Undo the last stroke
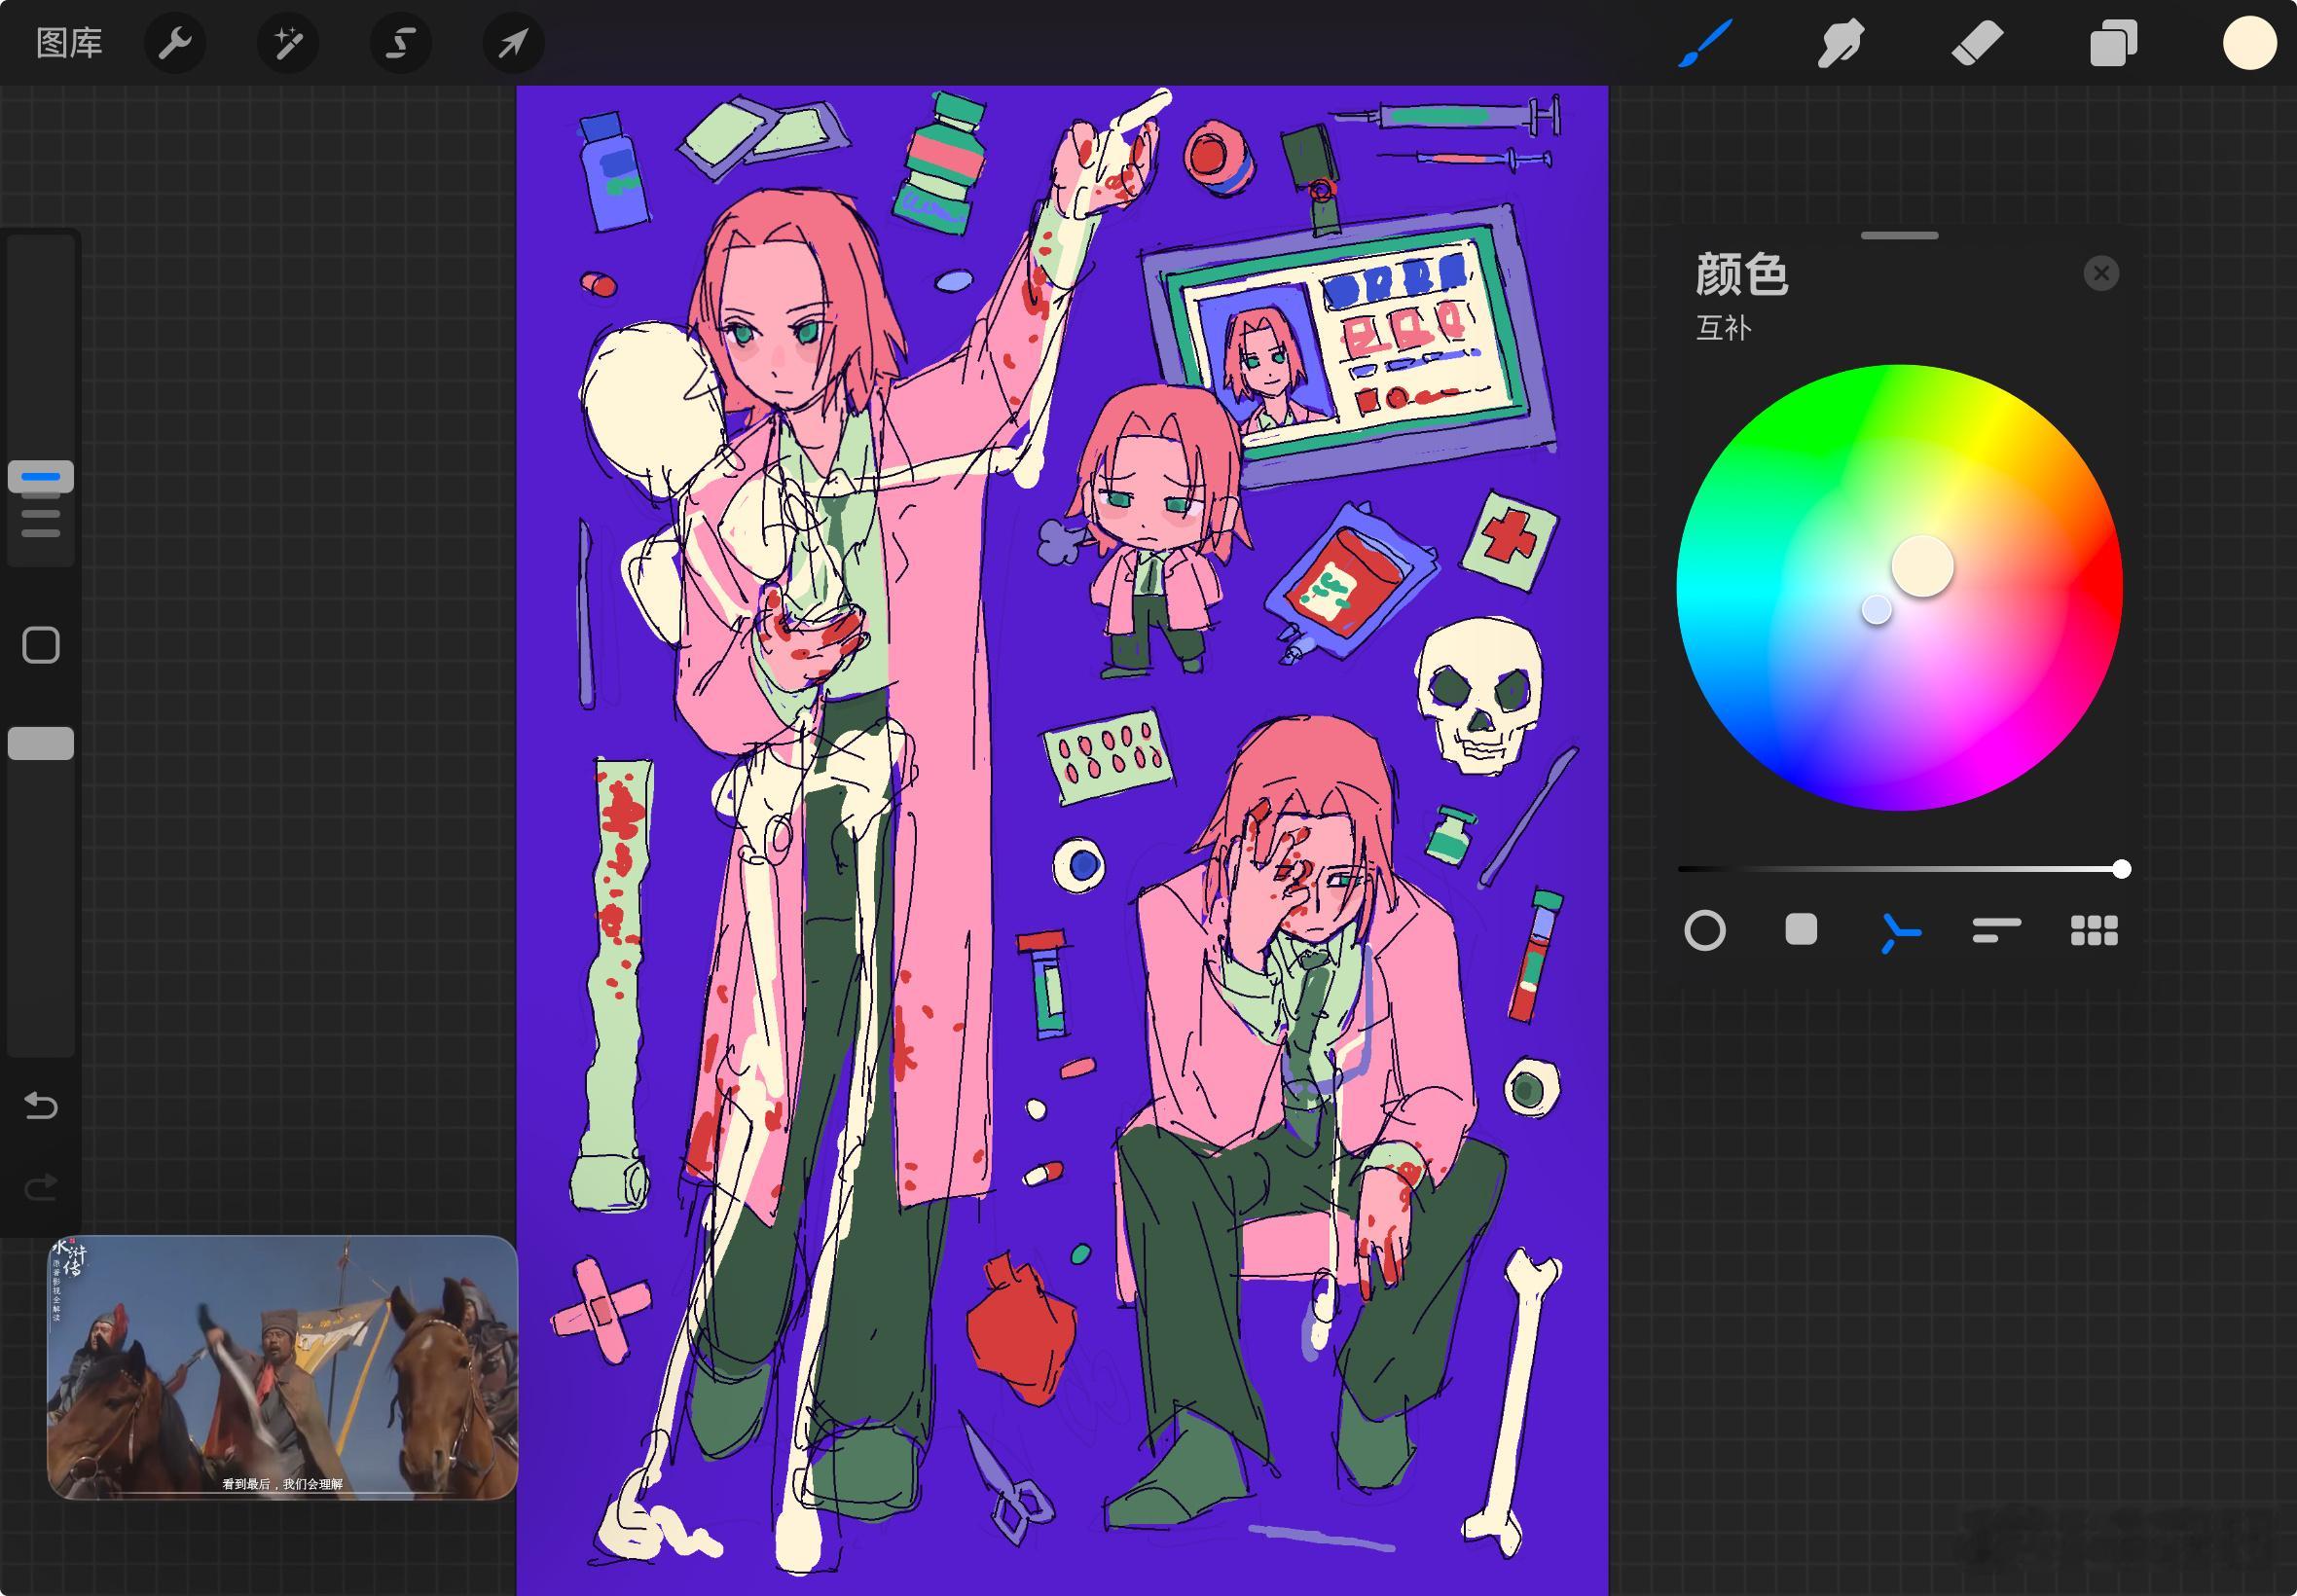The height and width of the screenshot is (1596, 2297). (41, 1105)
